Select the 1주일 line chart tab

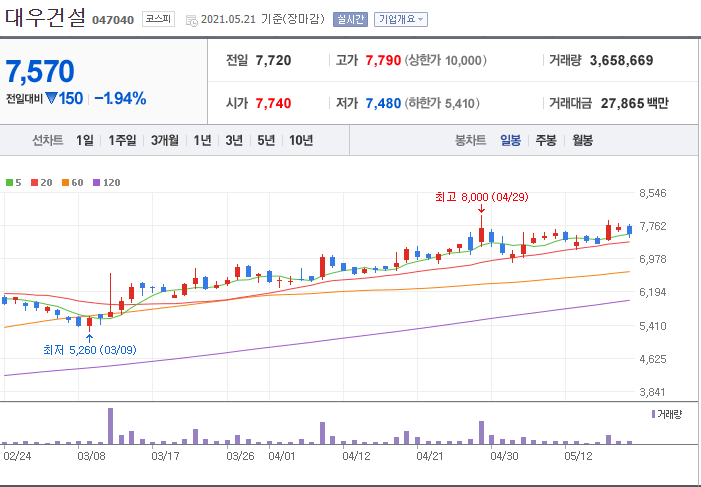click(x=122, y=140)
